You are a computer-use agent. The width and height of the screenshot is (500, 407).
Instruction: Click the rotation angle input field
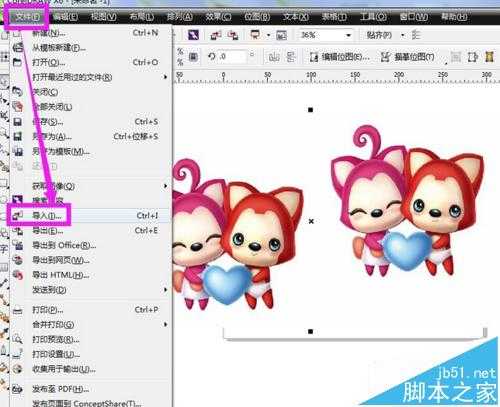tap(233, 57)
